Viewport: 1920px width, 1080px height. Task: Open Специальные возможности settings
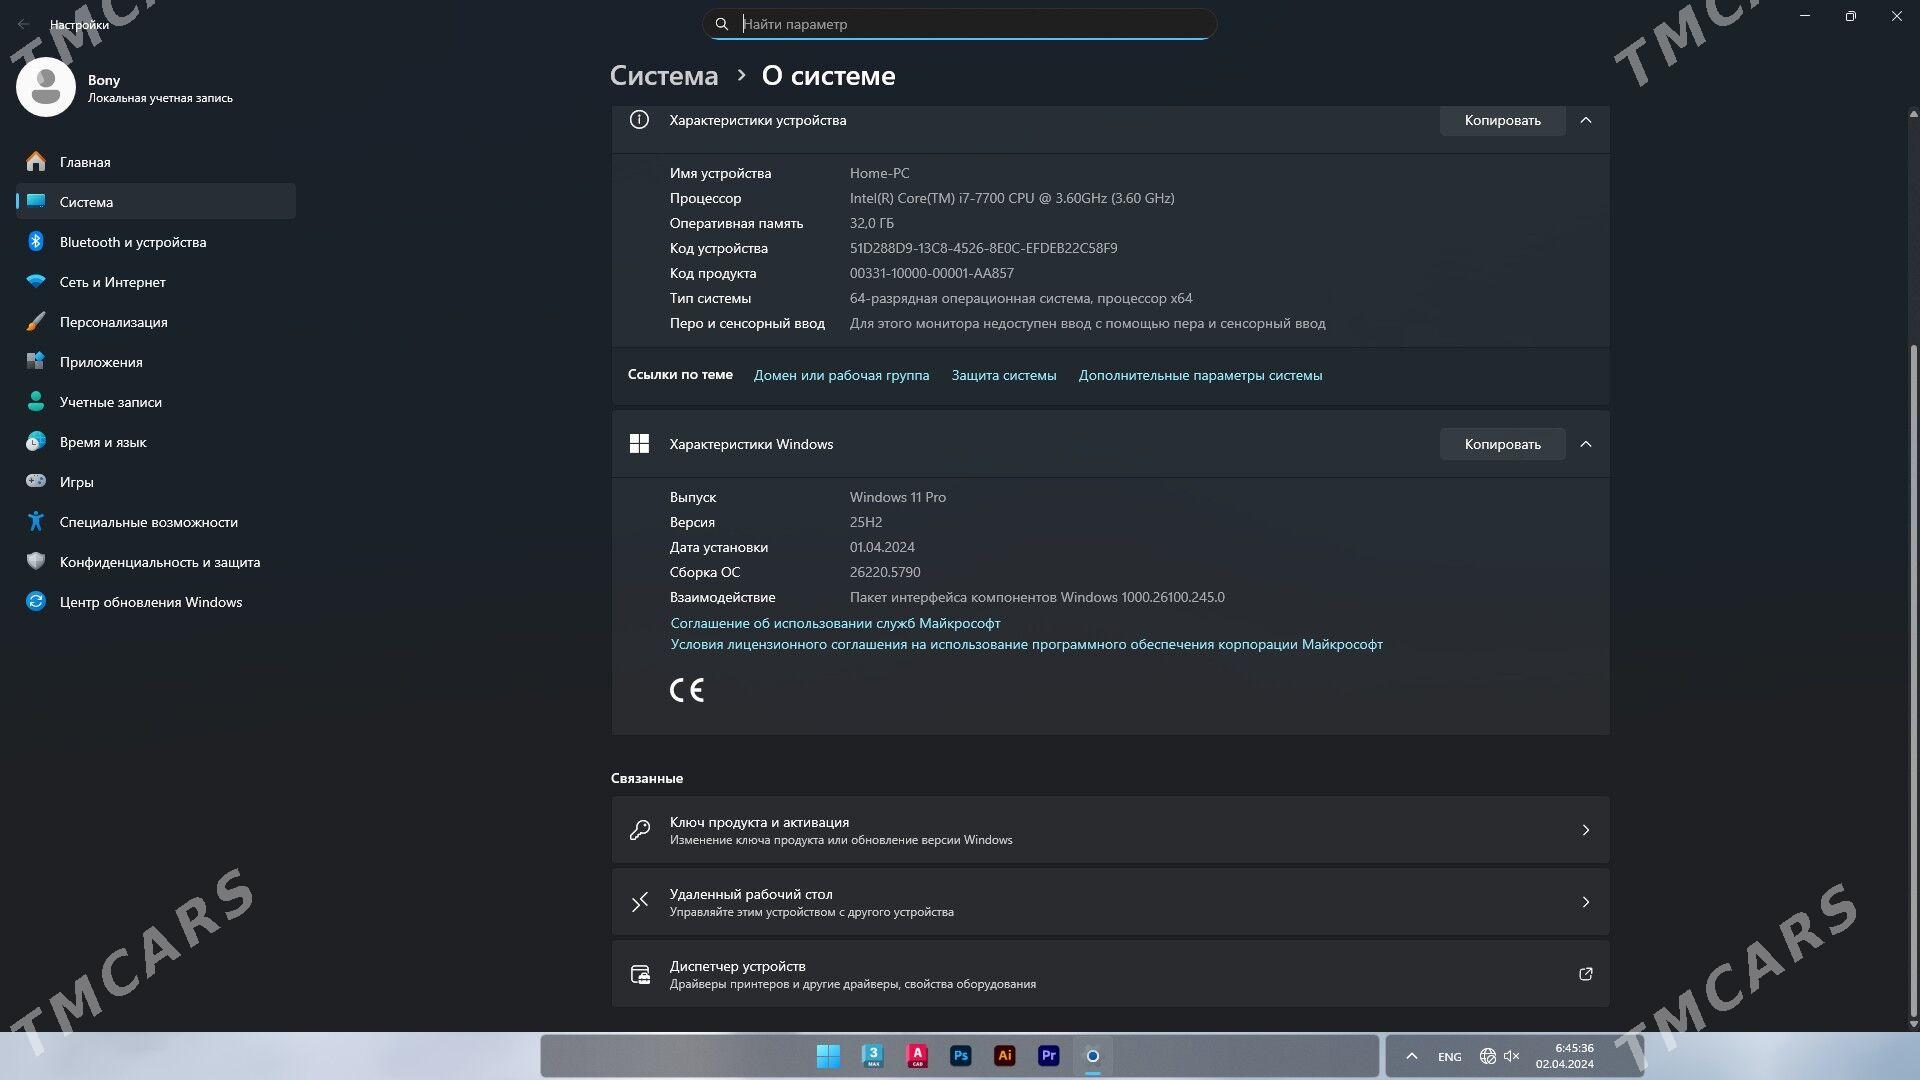click(x=156, y=522)
